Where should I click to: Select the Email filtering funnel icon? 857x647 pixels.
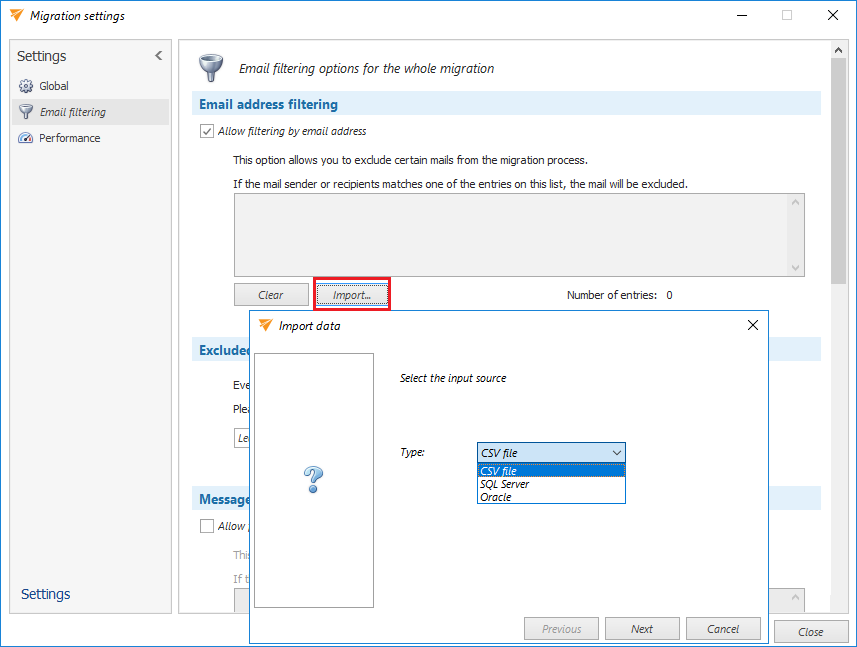click(26, 112)
